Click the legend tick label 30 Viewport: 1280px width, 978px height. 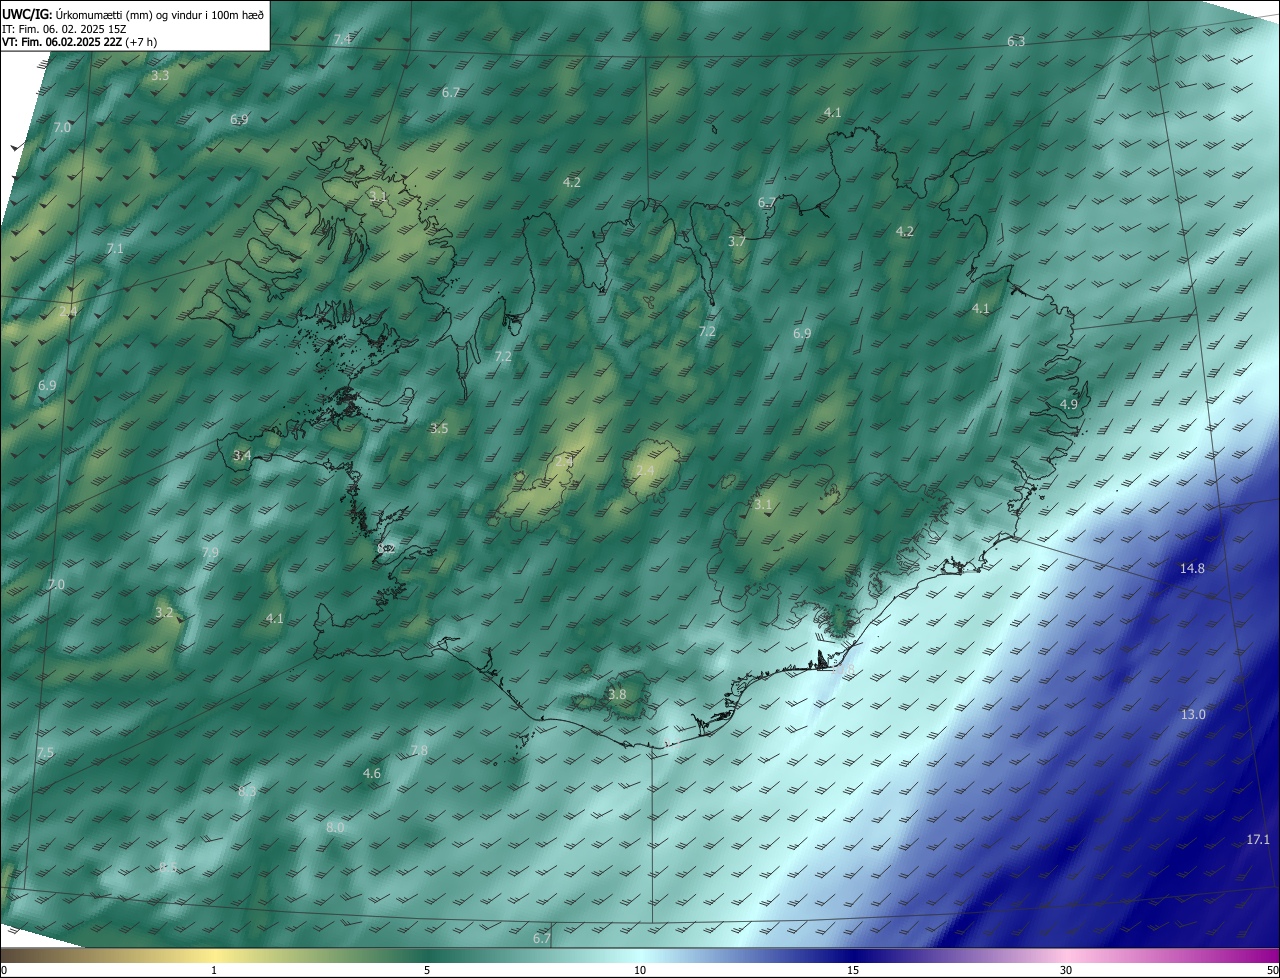1066,970
